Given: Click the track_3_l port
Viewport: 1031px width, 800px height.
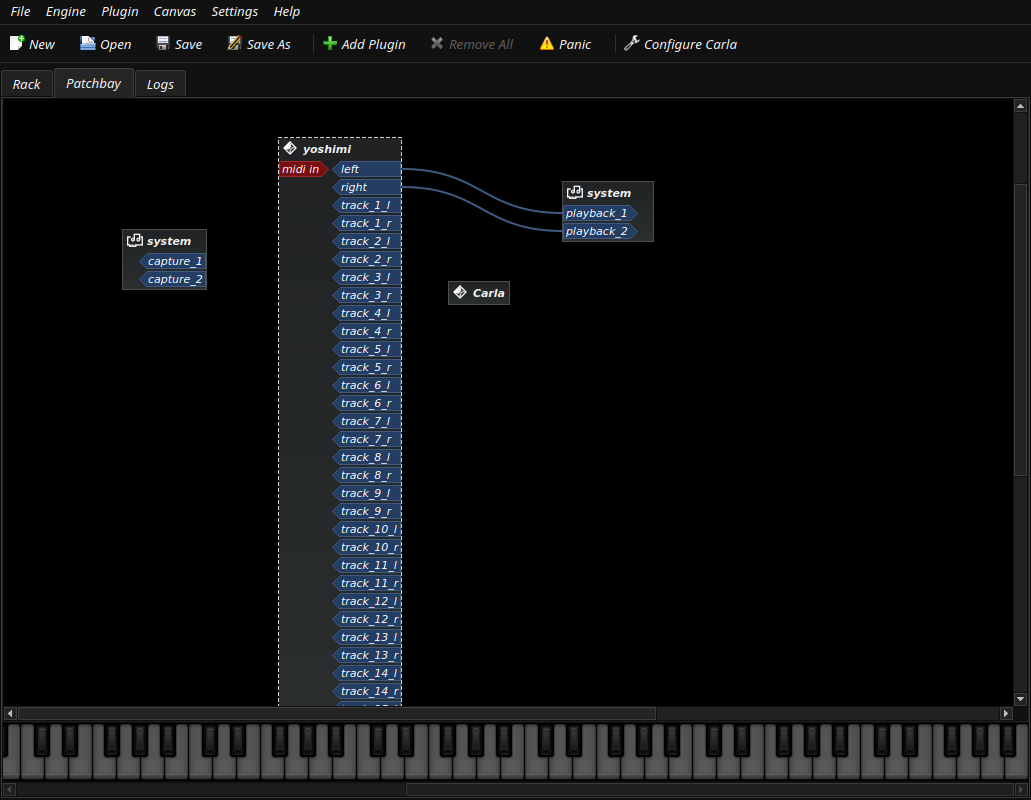Looking at the screenshot, I should coord(367,277).
